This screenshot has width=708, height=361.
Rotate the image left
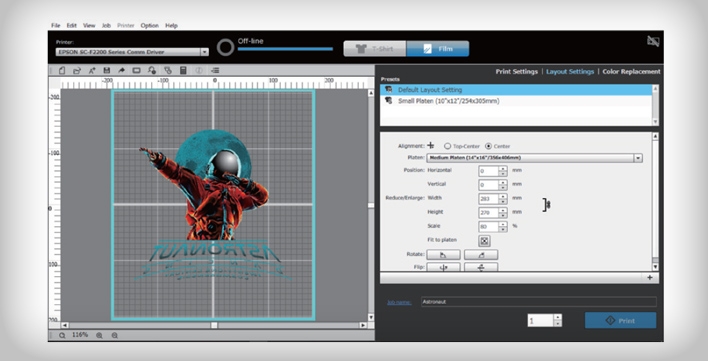[443, 255]
